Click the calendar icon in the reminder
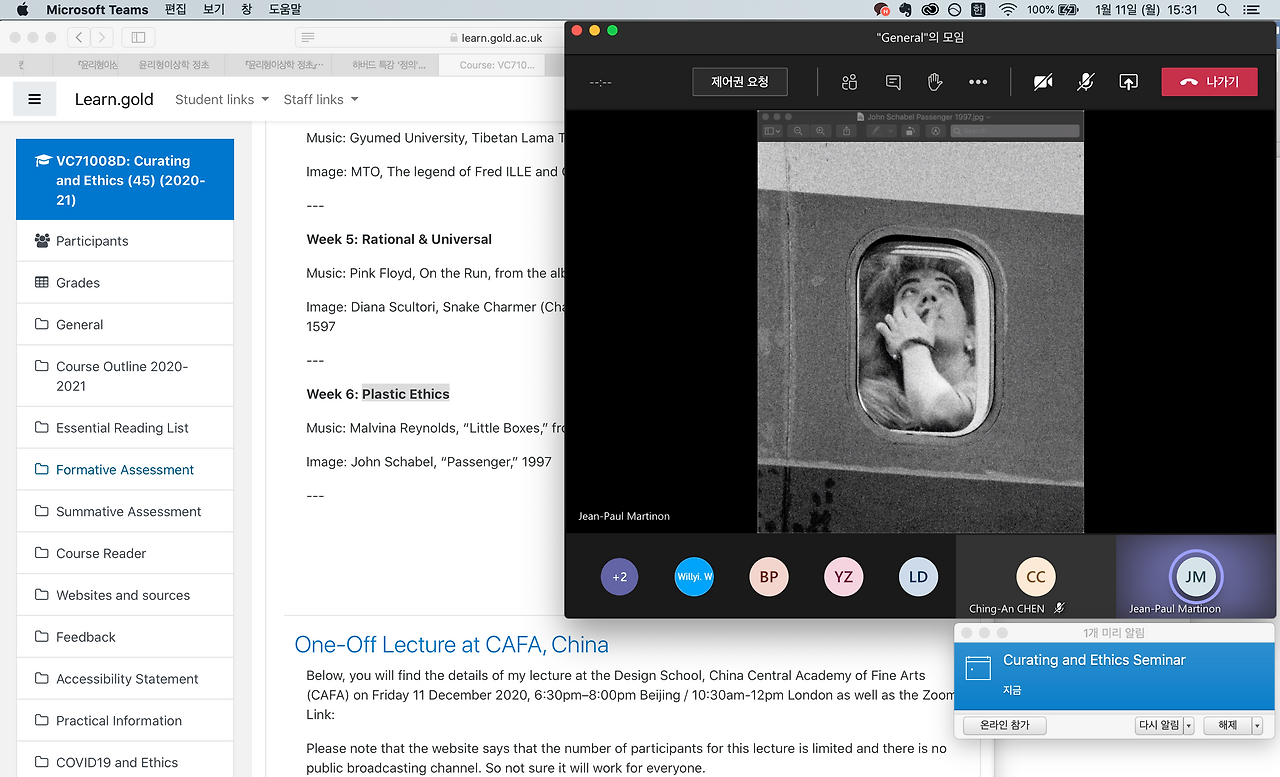The width and height of the screenshot is (1280, 777). [977, 668]
